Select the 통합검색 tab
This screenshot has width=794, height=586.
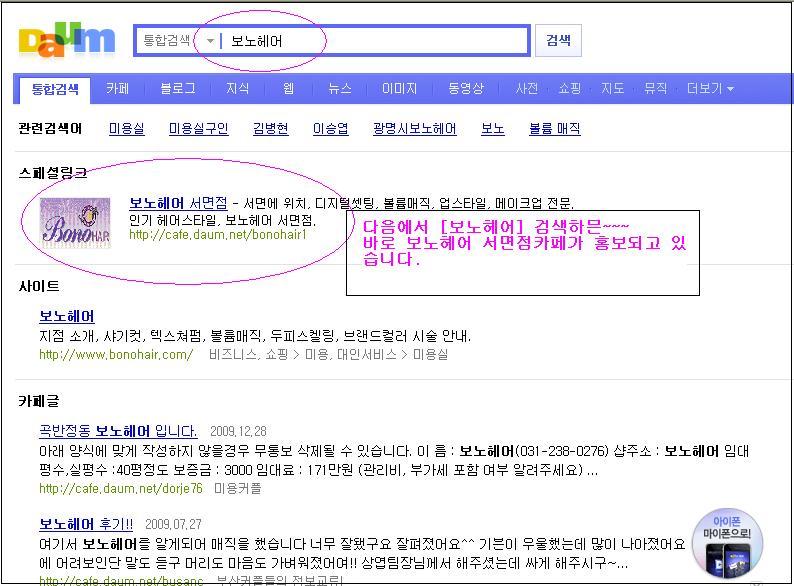[x=55, y=90]
